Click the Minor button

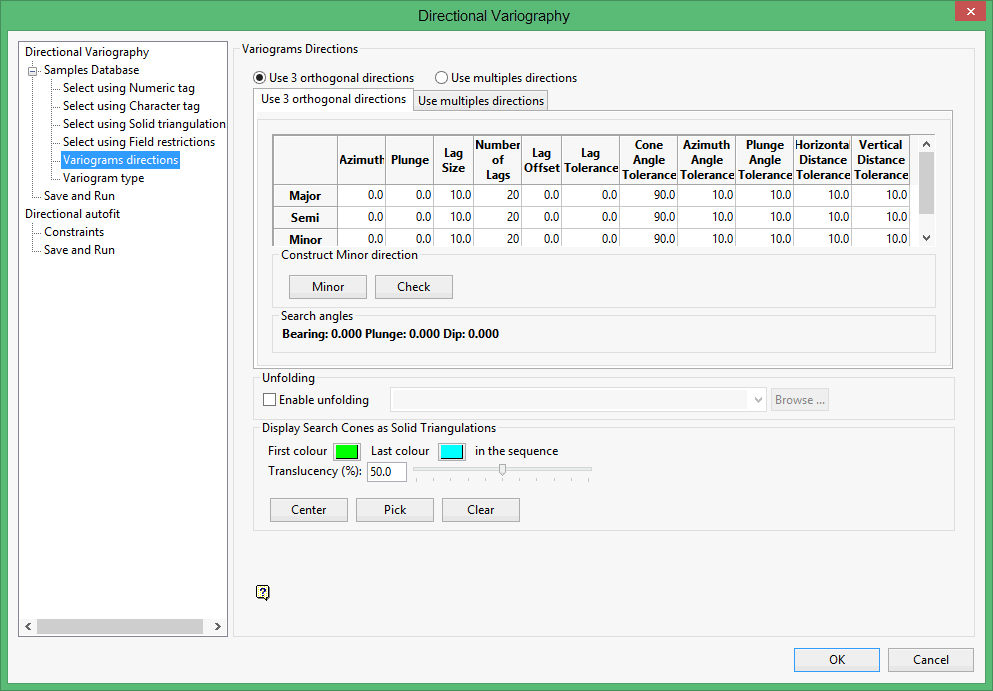click(328, 287)
